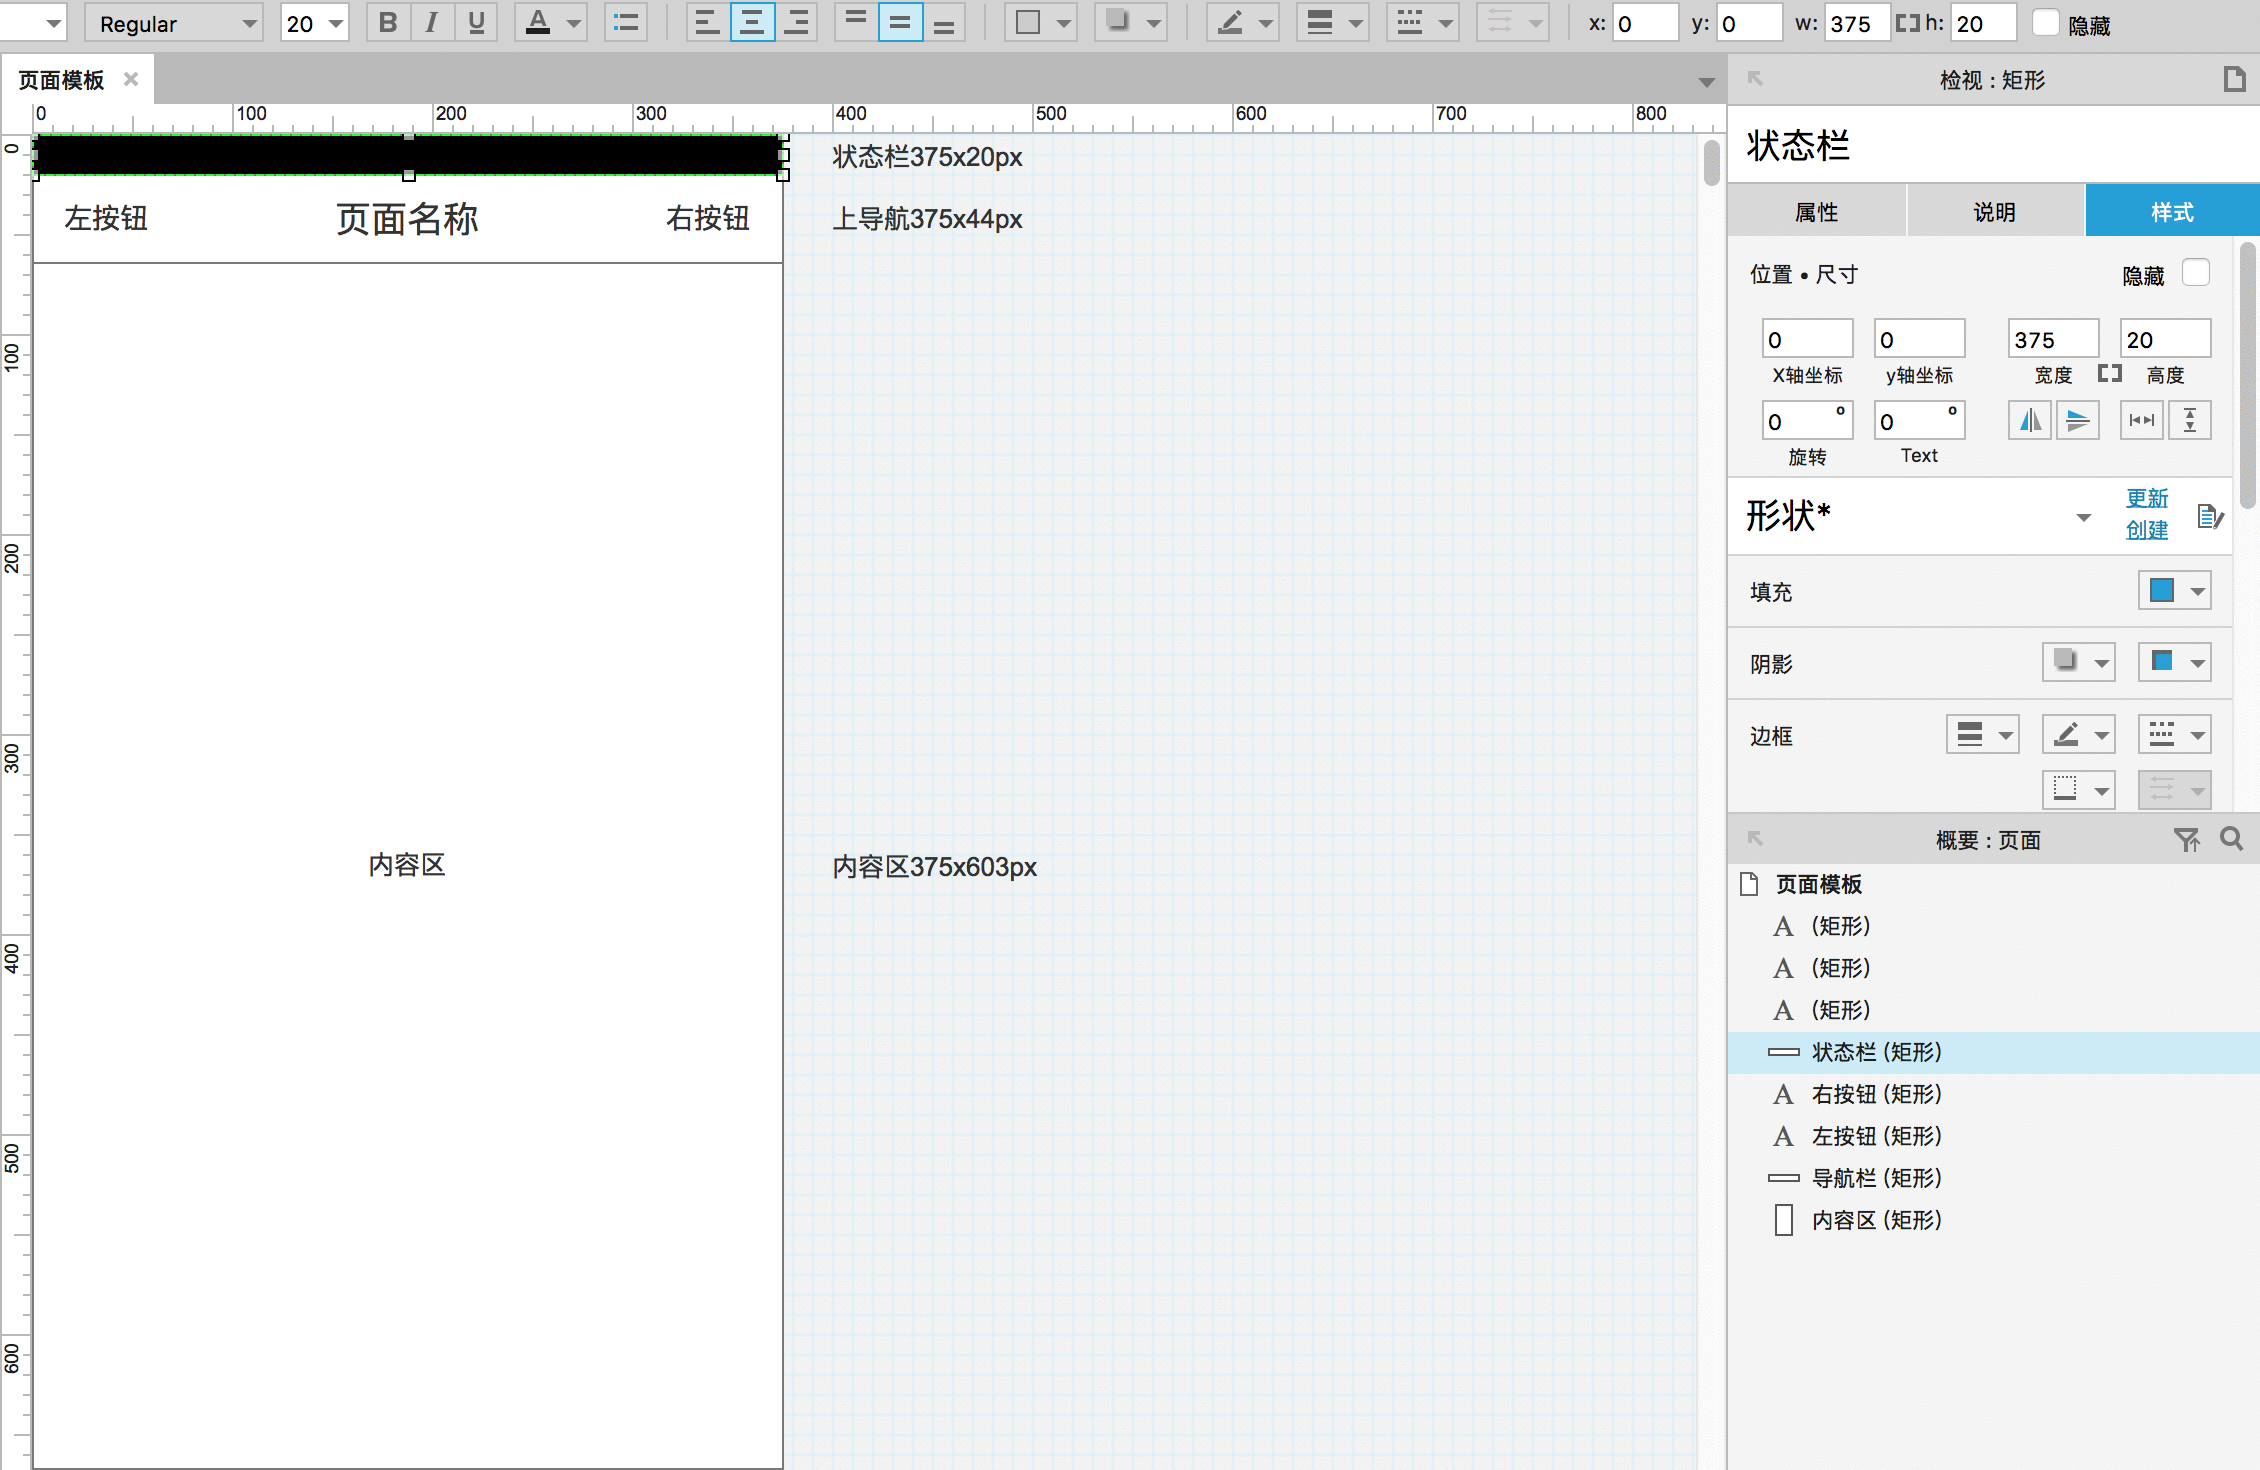Fit height to text icon
This screenshot has height=1470, width=2260.
(x=2189, y=420)
